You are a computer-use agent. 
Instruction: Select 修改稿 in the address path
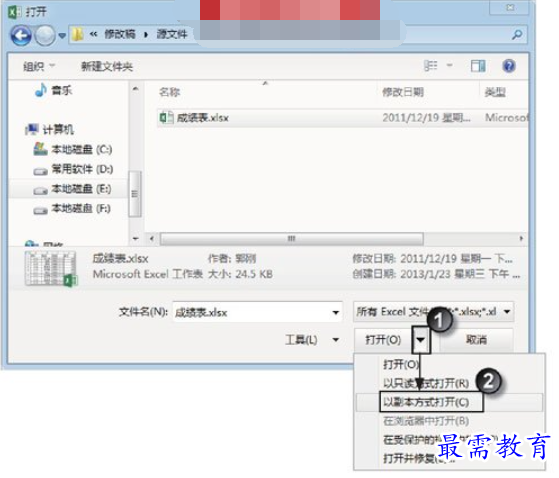[x=119, y=34]
